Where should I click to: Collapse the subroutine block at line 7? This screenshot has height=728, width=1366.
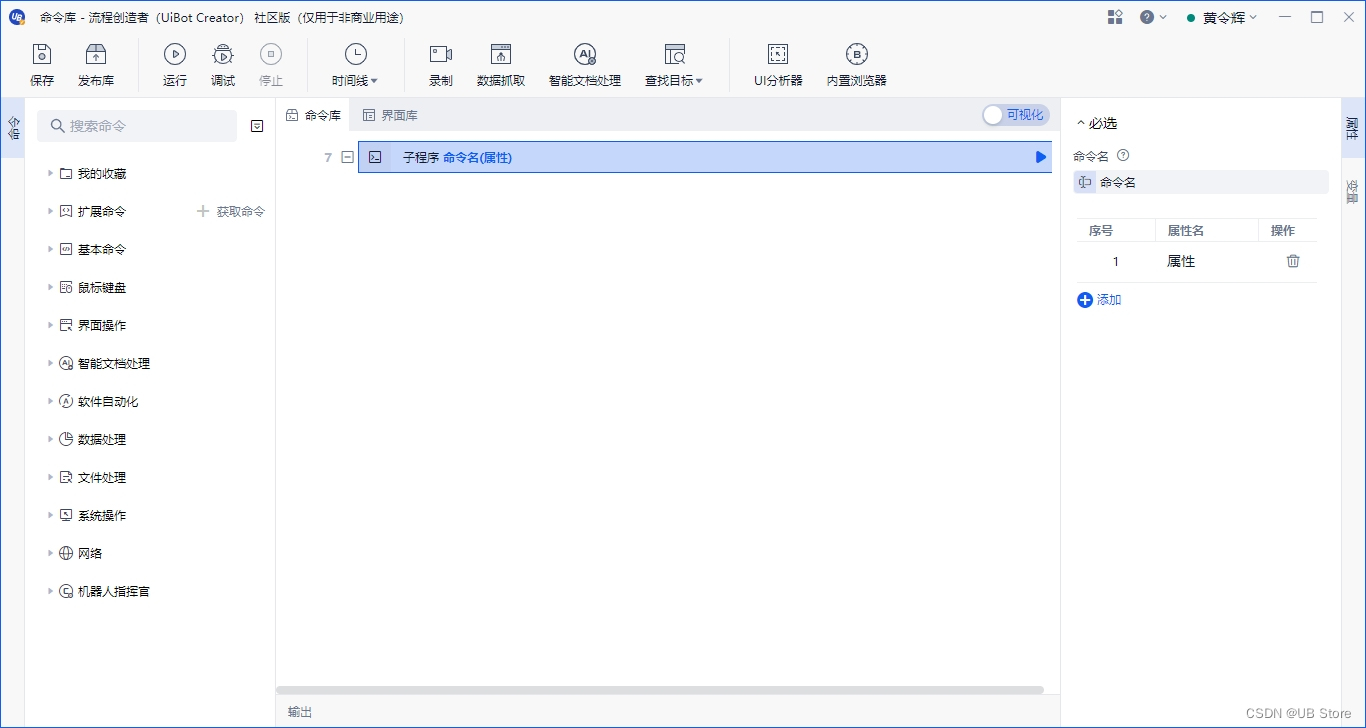tap(347, 157)
